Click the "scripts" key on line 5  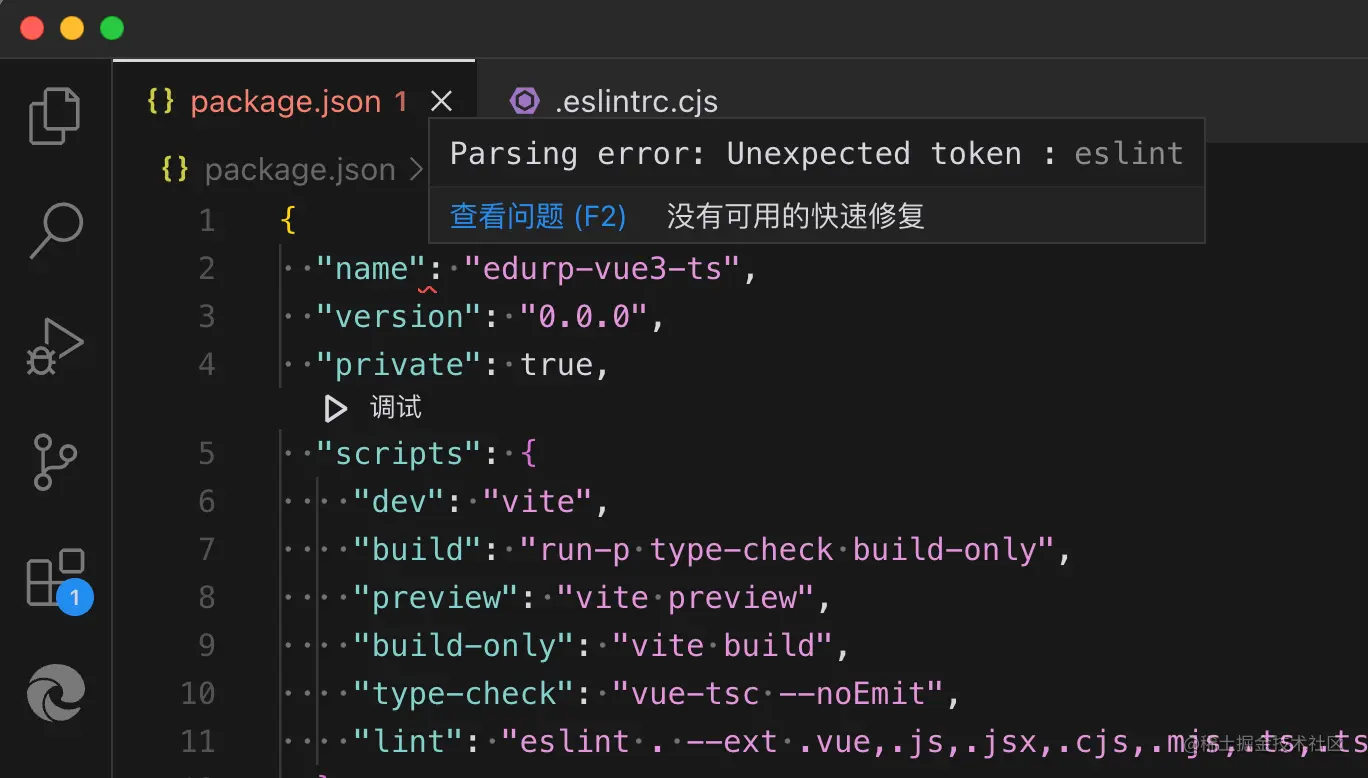(400, 454)
